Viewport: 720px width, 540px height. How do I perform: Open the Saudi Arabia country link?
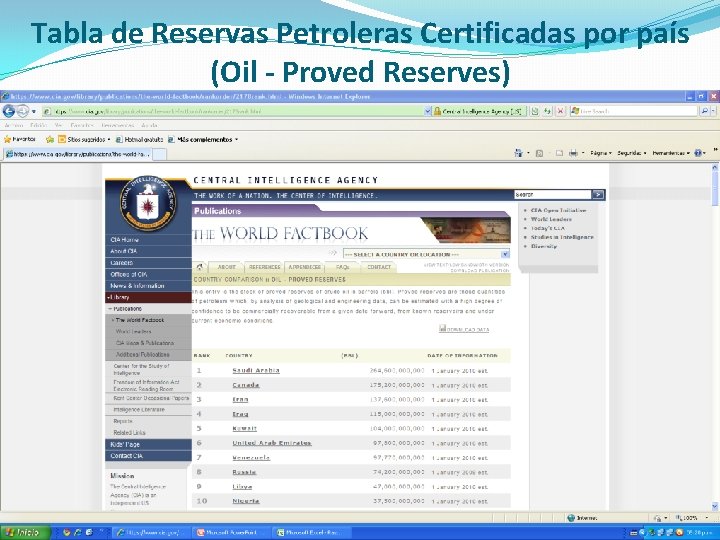tap(256, 370)
